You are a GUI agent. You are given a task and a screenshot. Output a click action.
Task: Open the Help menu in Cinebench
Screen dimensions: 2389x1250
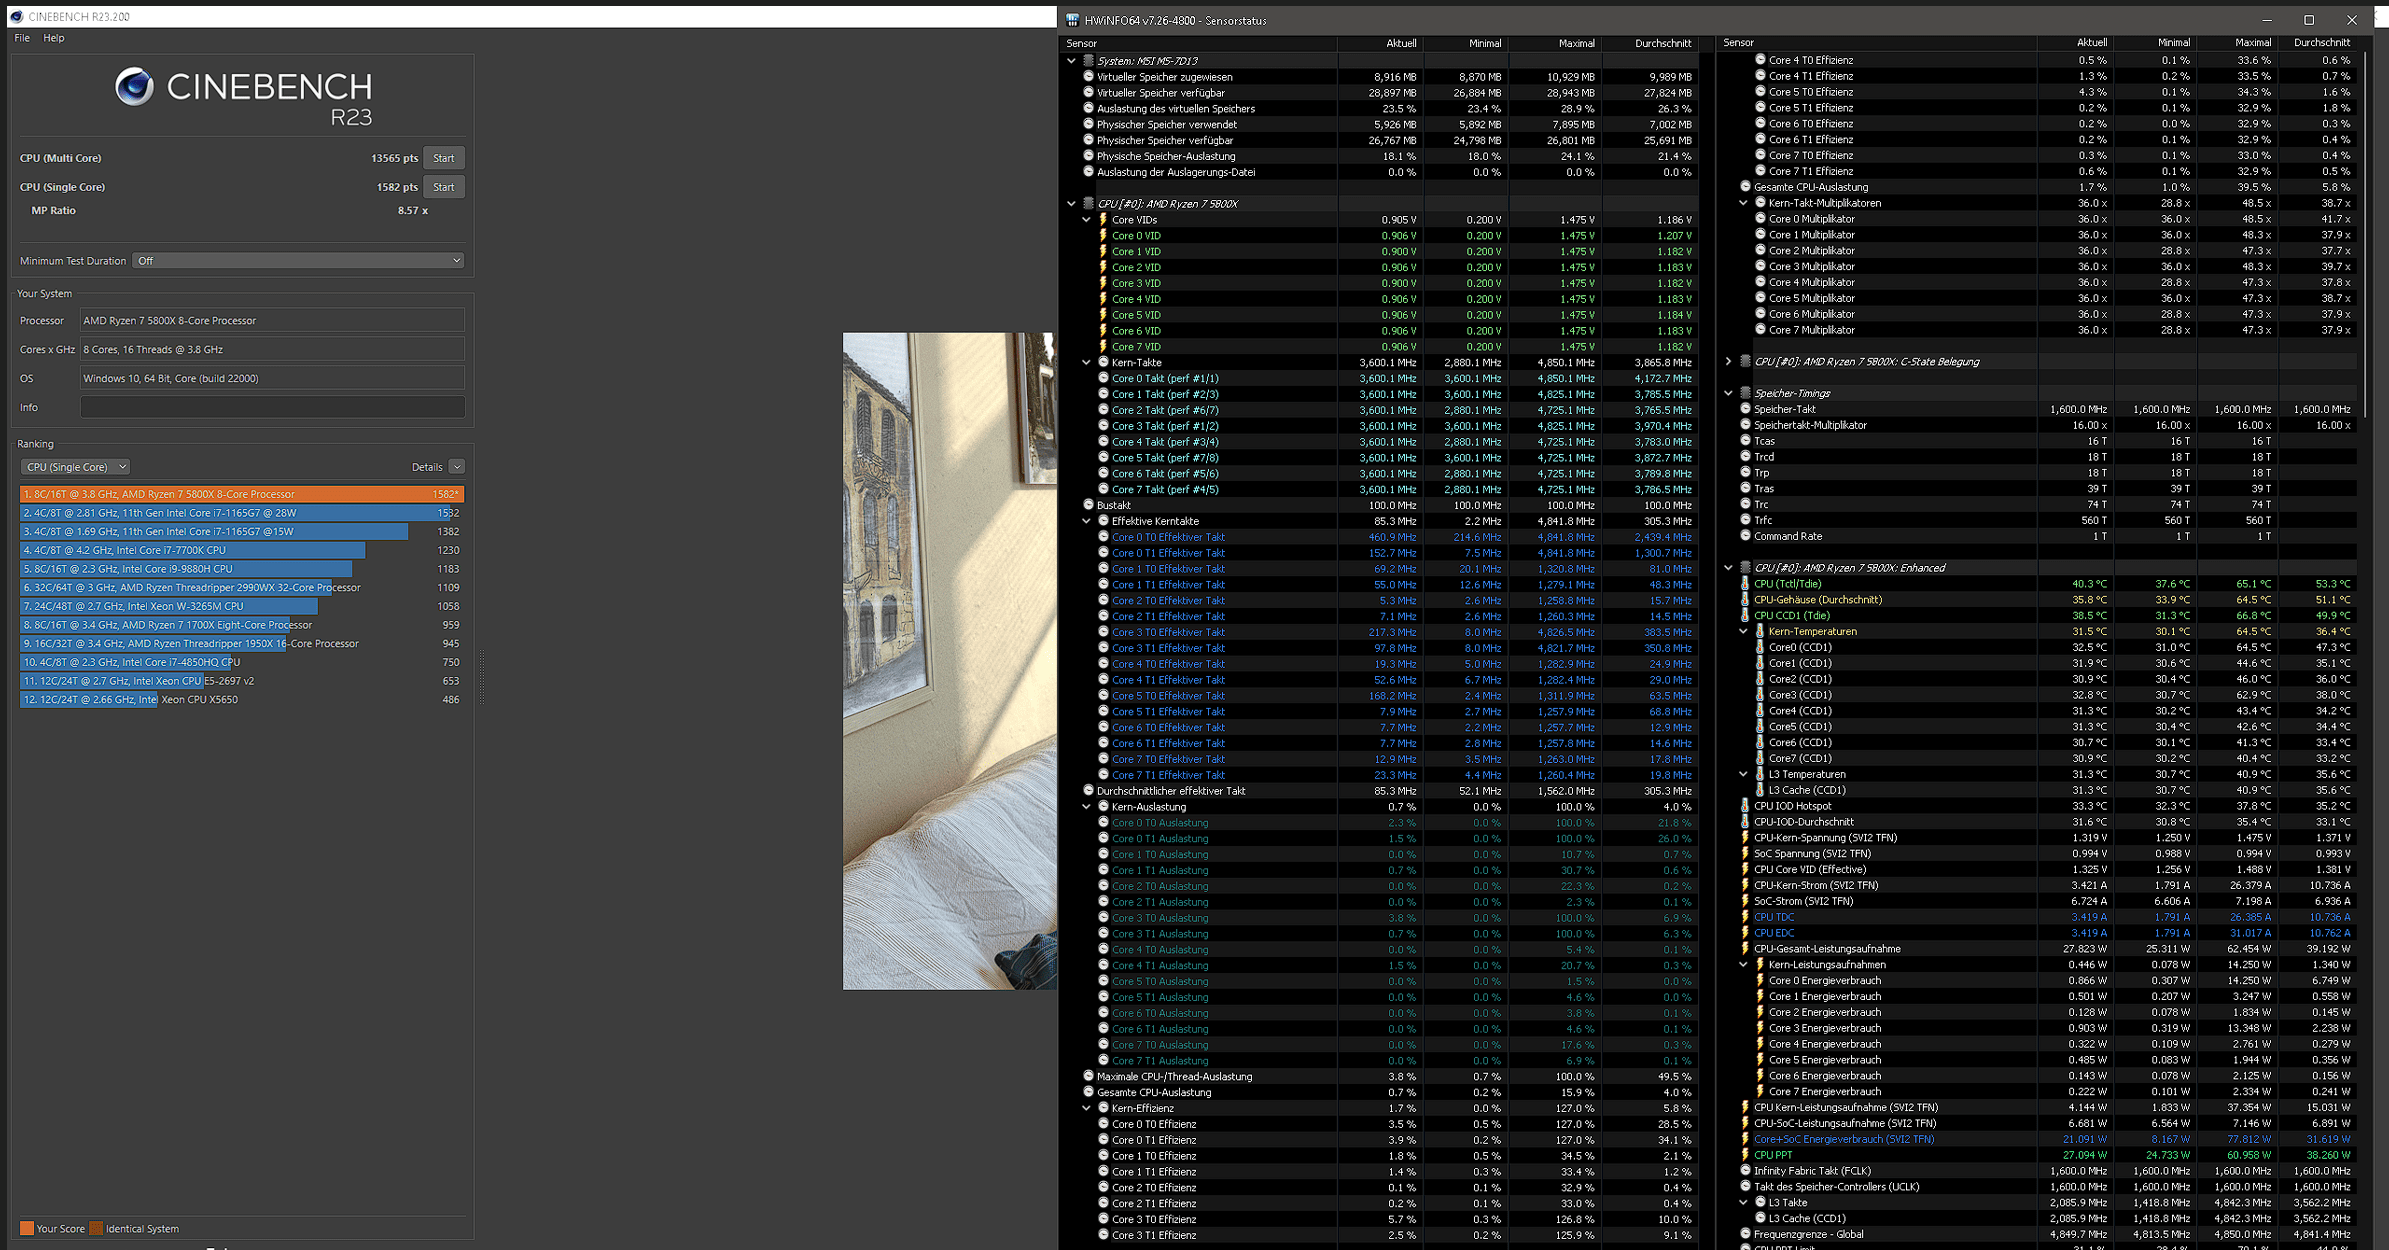tap(54, 38)
